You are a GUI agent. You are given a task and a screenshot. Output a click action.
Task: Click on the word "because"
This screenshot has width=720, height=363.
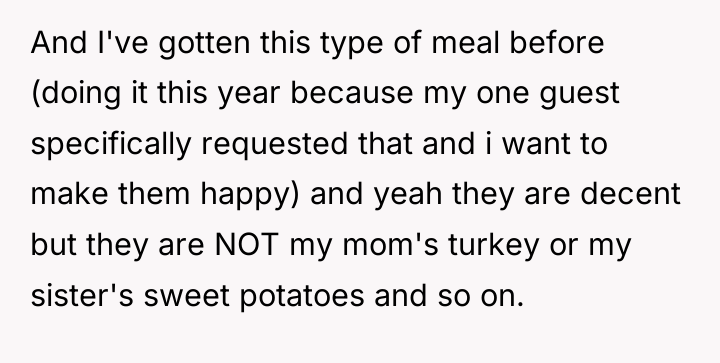[352, 93]
